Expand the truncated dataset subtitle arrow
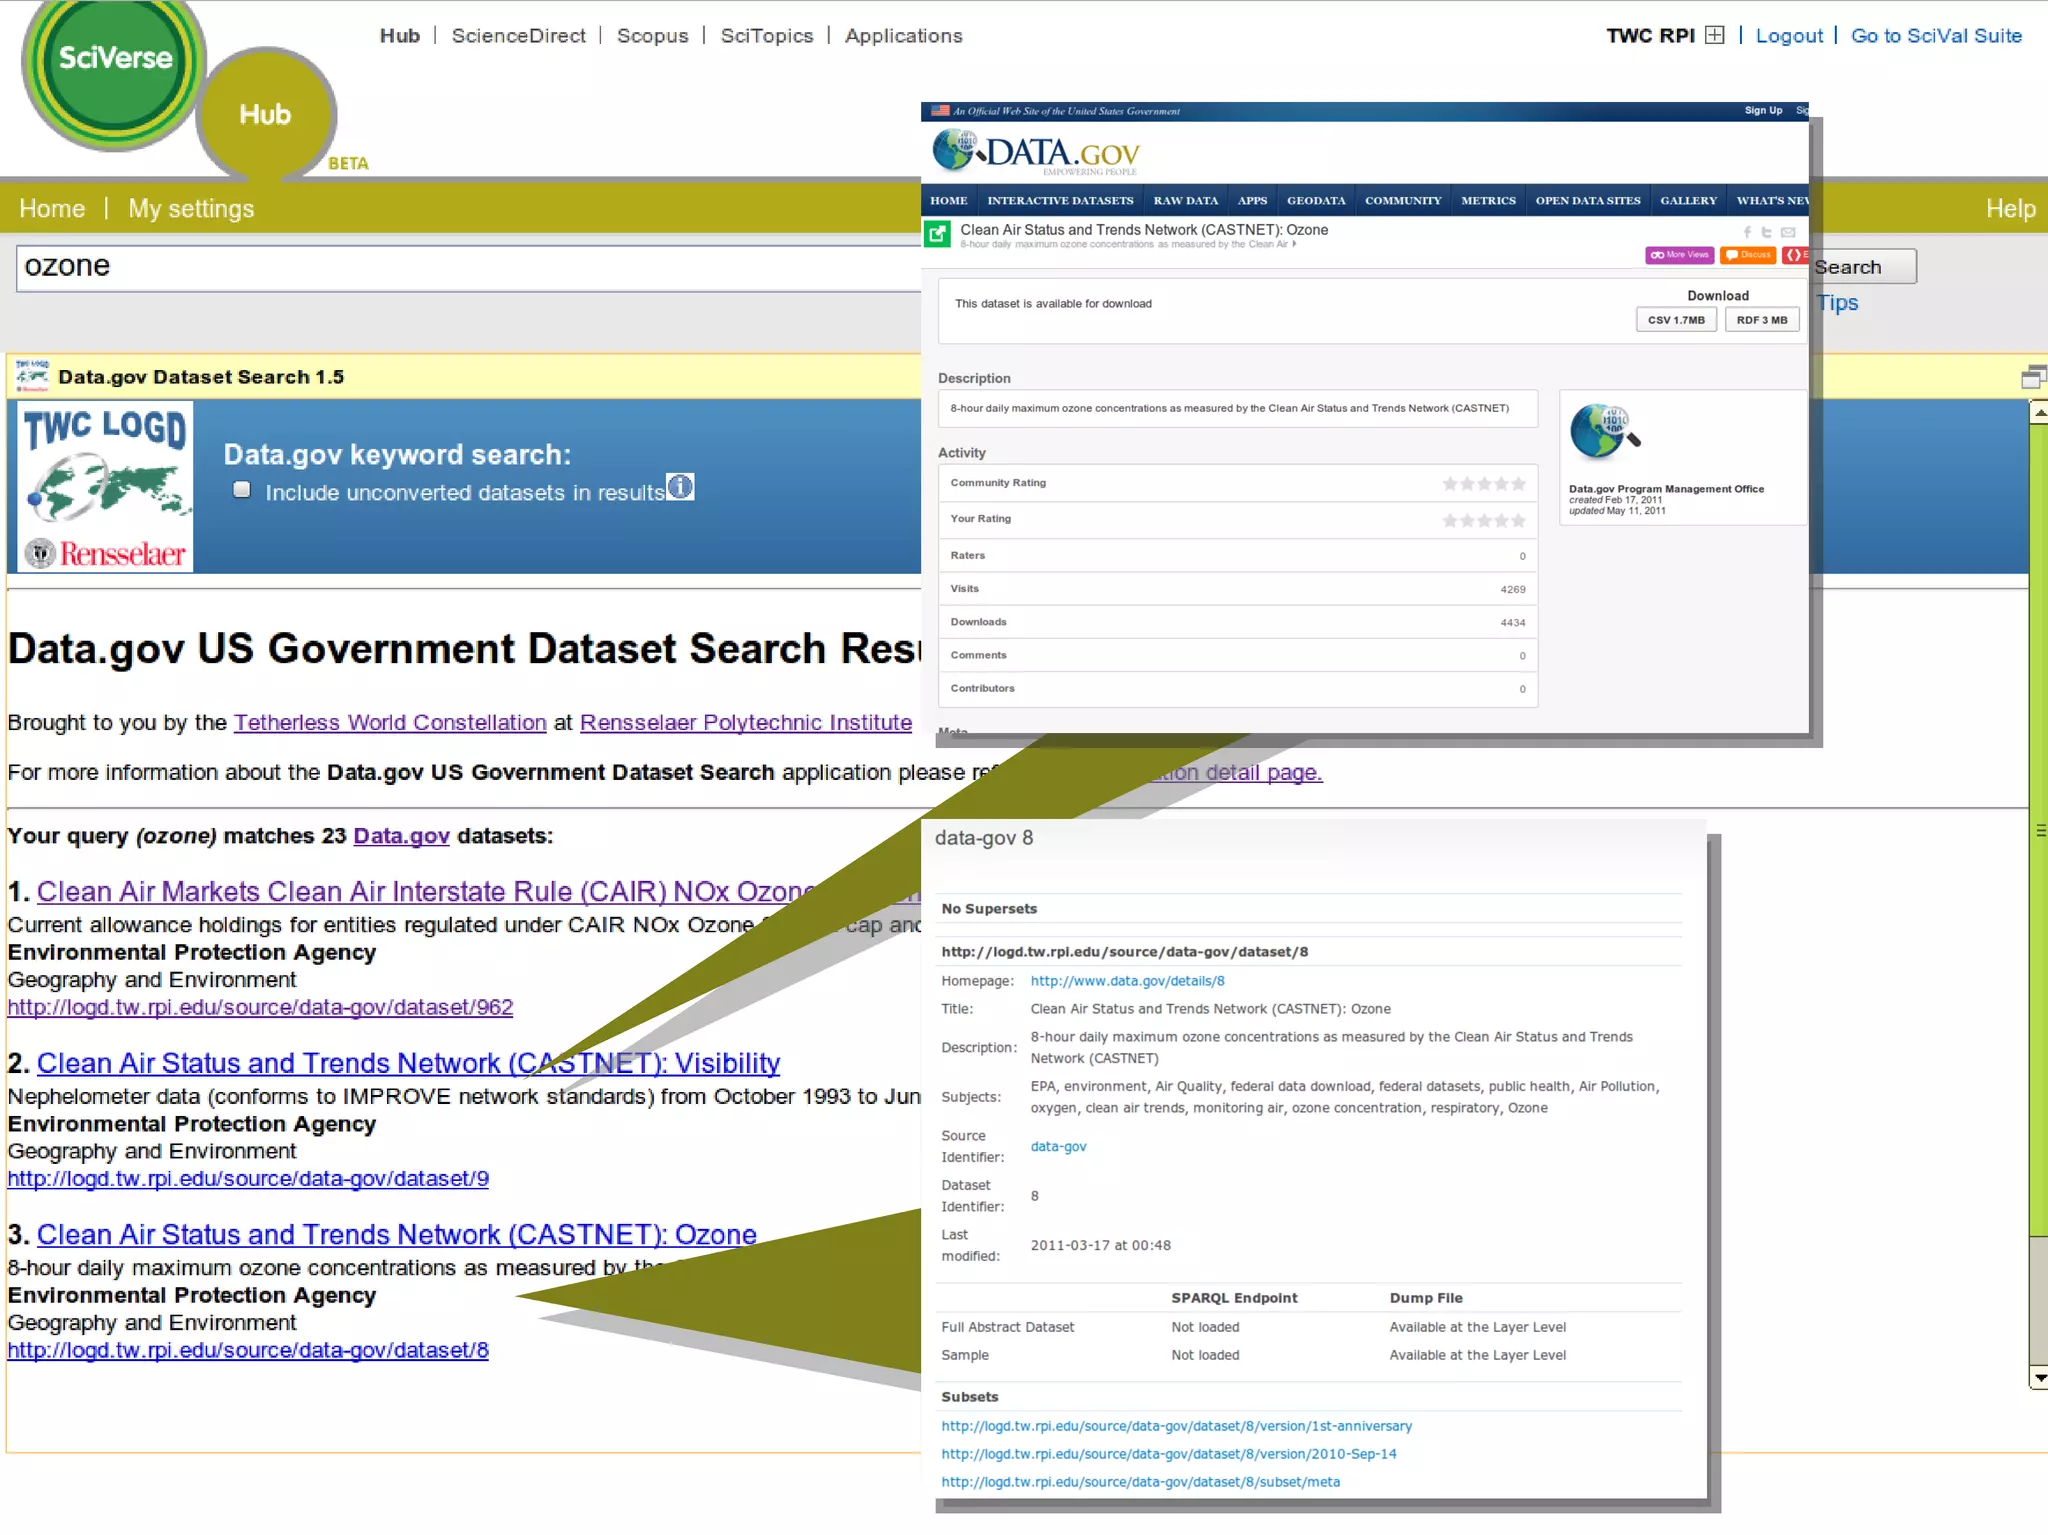This screenshot has width=2048, height=1535. coord(1294,244)
